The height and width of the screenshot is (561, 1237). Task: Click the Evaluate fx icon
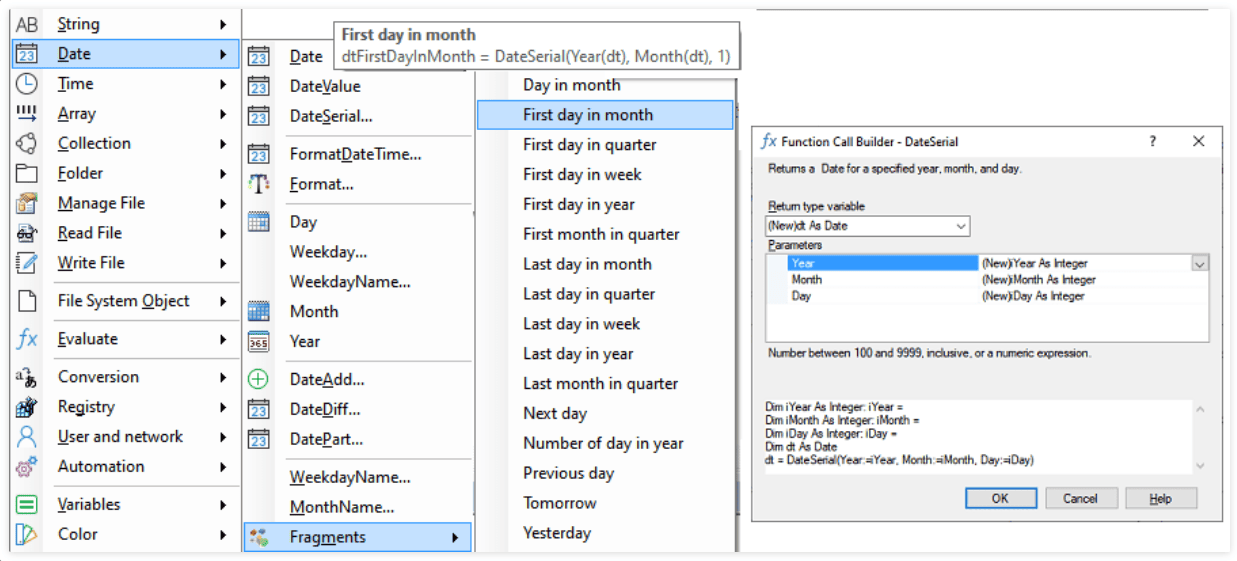coord(27,339)
